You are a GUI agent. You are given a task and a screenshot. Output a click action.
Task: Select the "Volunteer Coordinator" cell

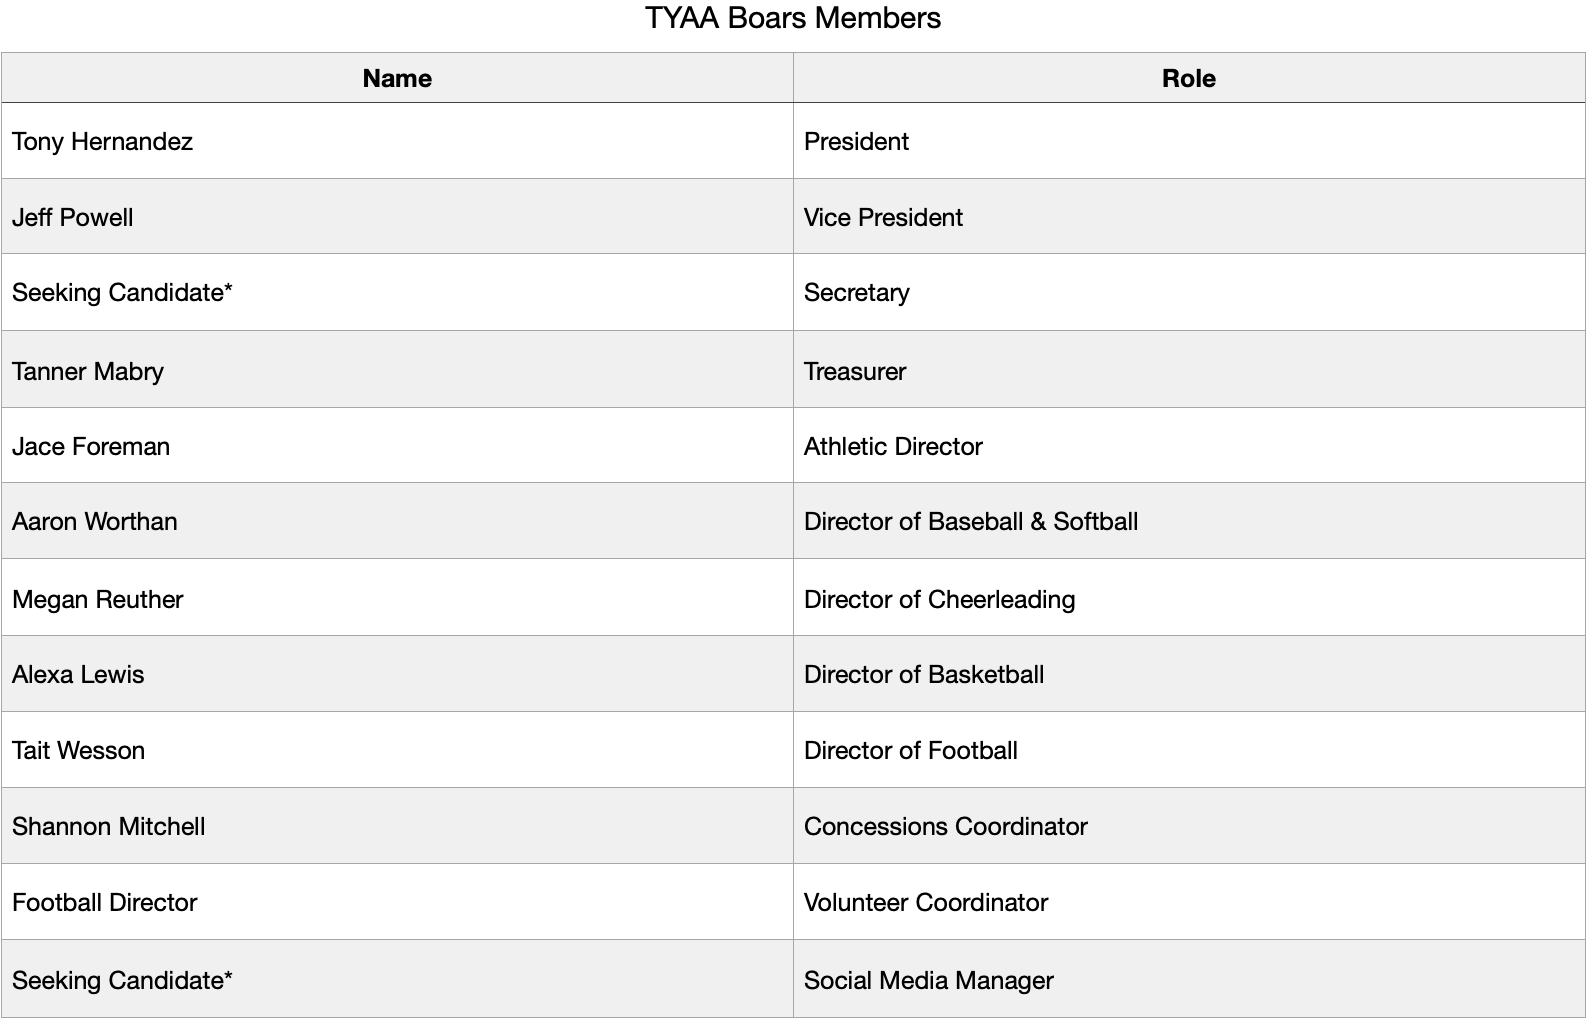926,903
